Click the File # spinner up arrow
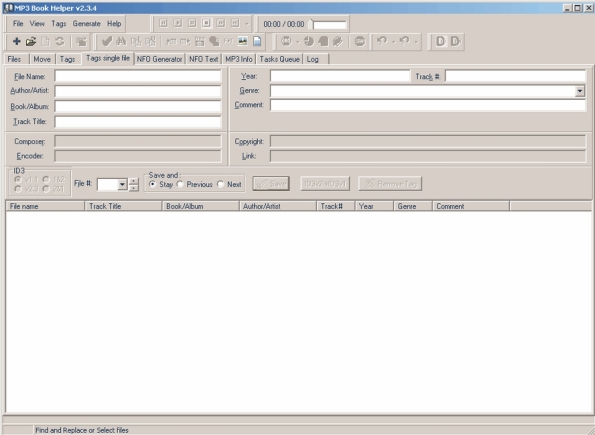 [x=134, y=181]
